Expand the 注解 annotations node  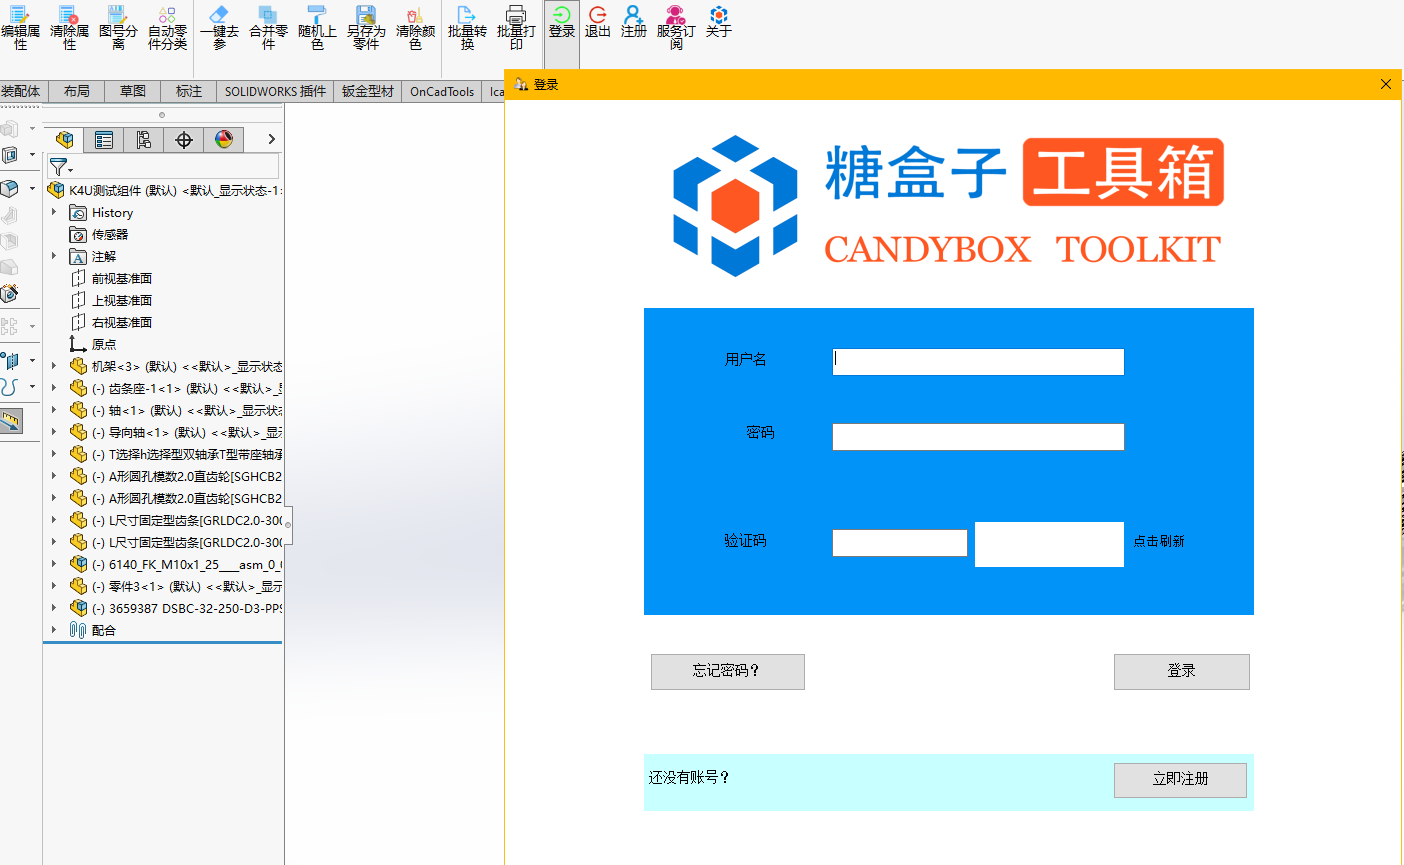tap(54, 257)
